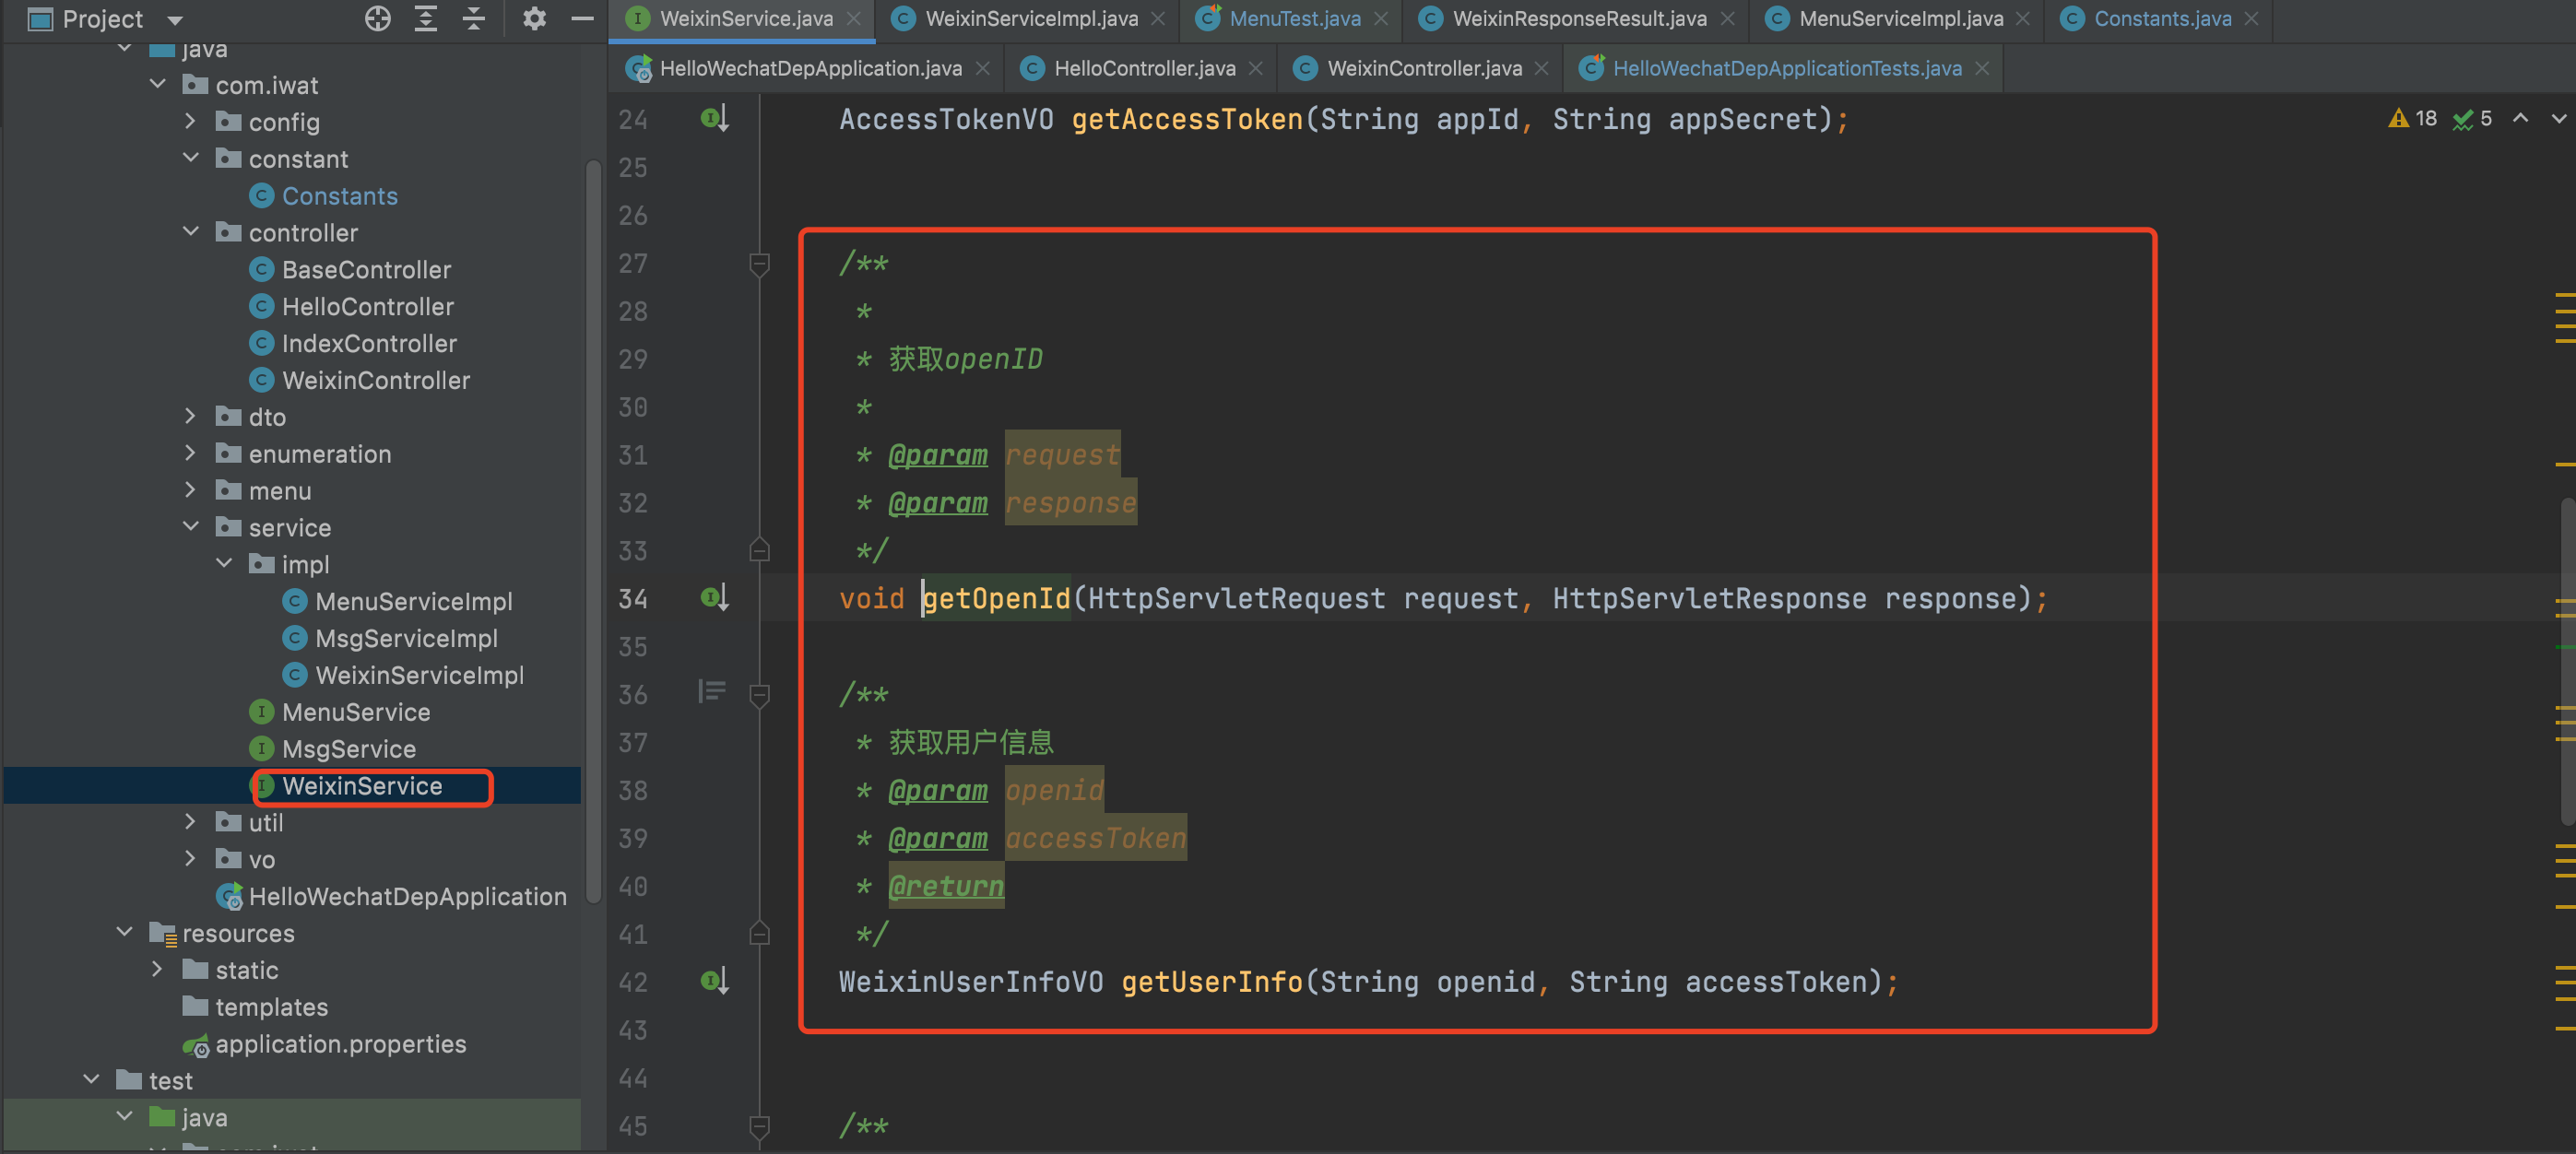This screenshot has height=1154, width=2576.
Task: Toggle rendered doc view icon on line 36
Action: (711, 692)
